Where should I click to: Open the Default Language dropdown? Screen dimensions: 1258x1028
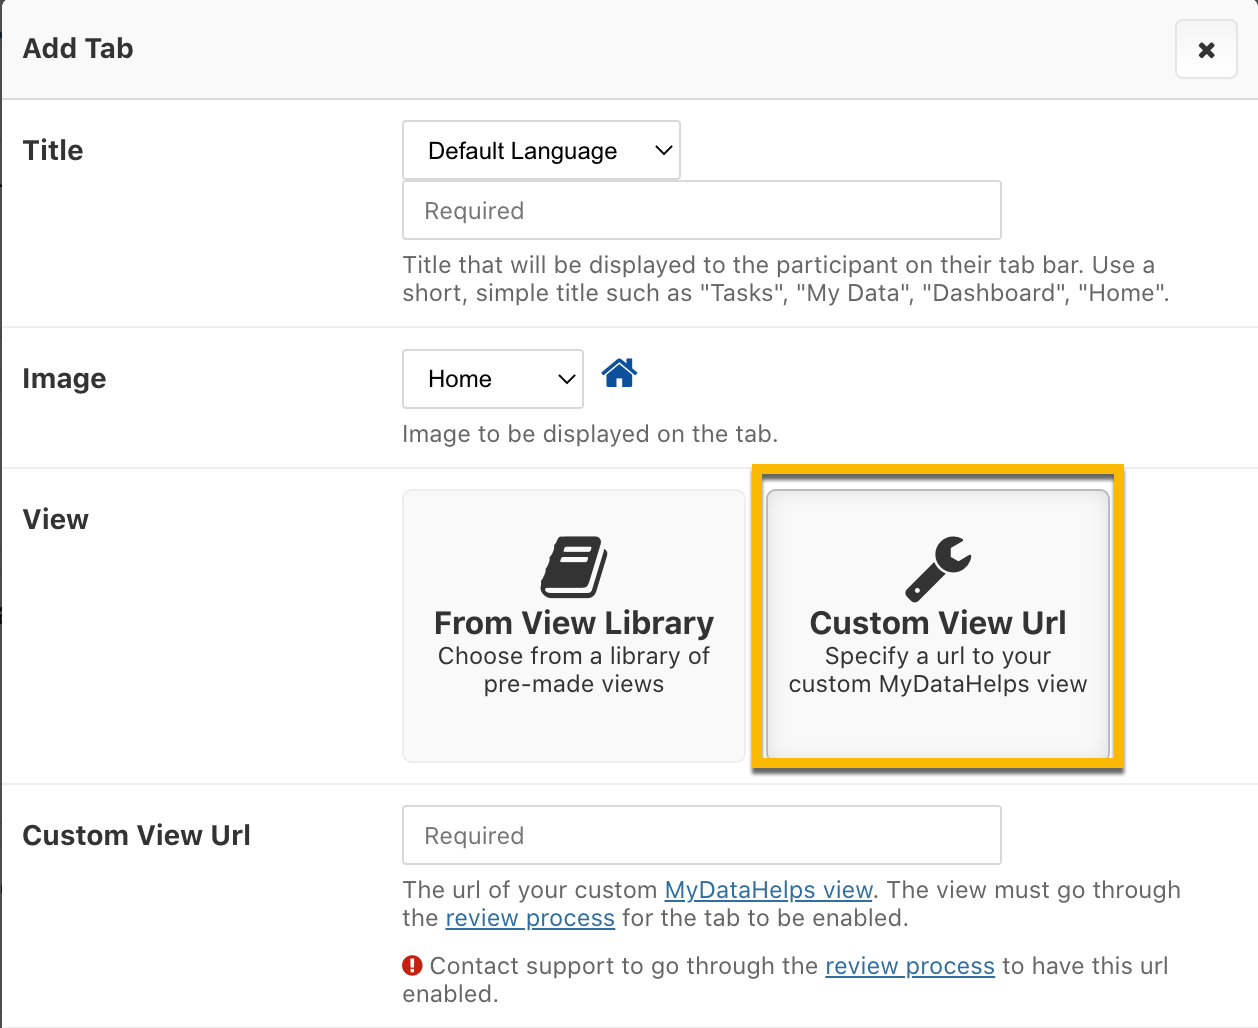tap(541, 150)
